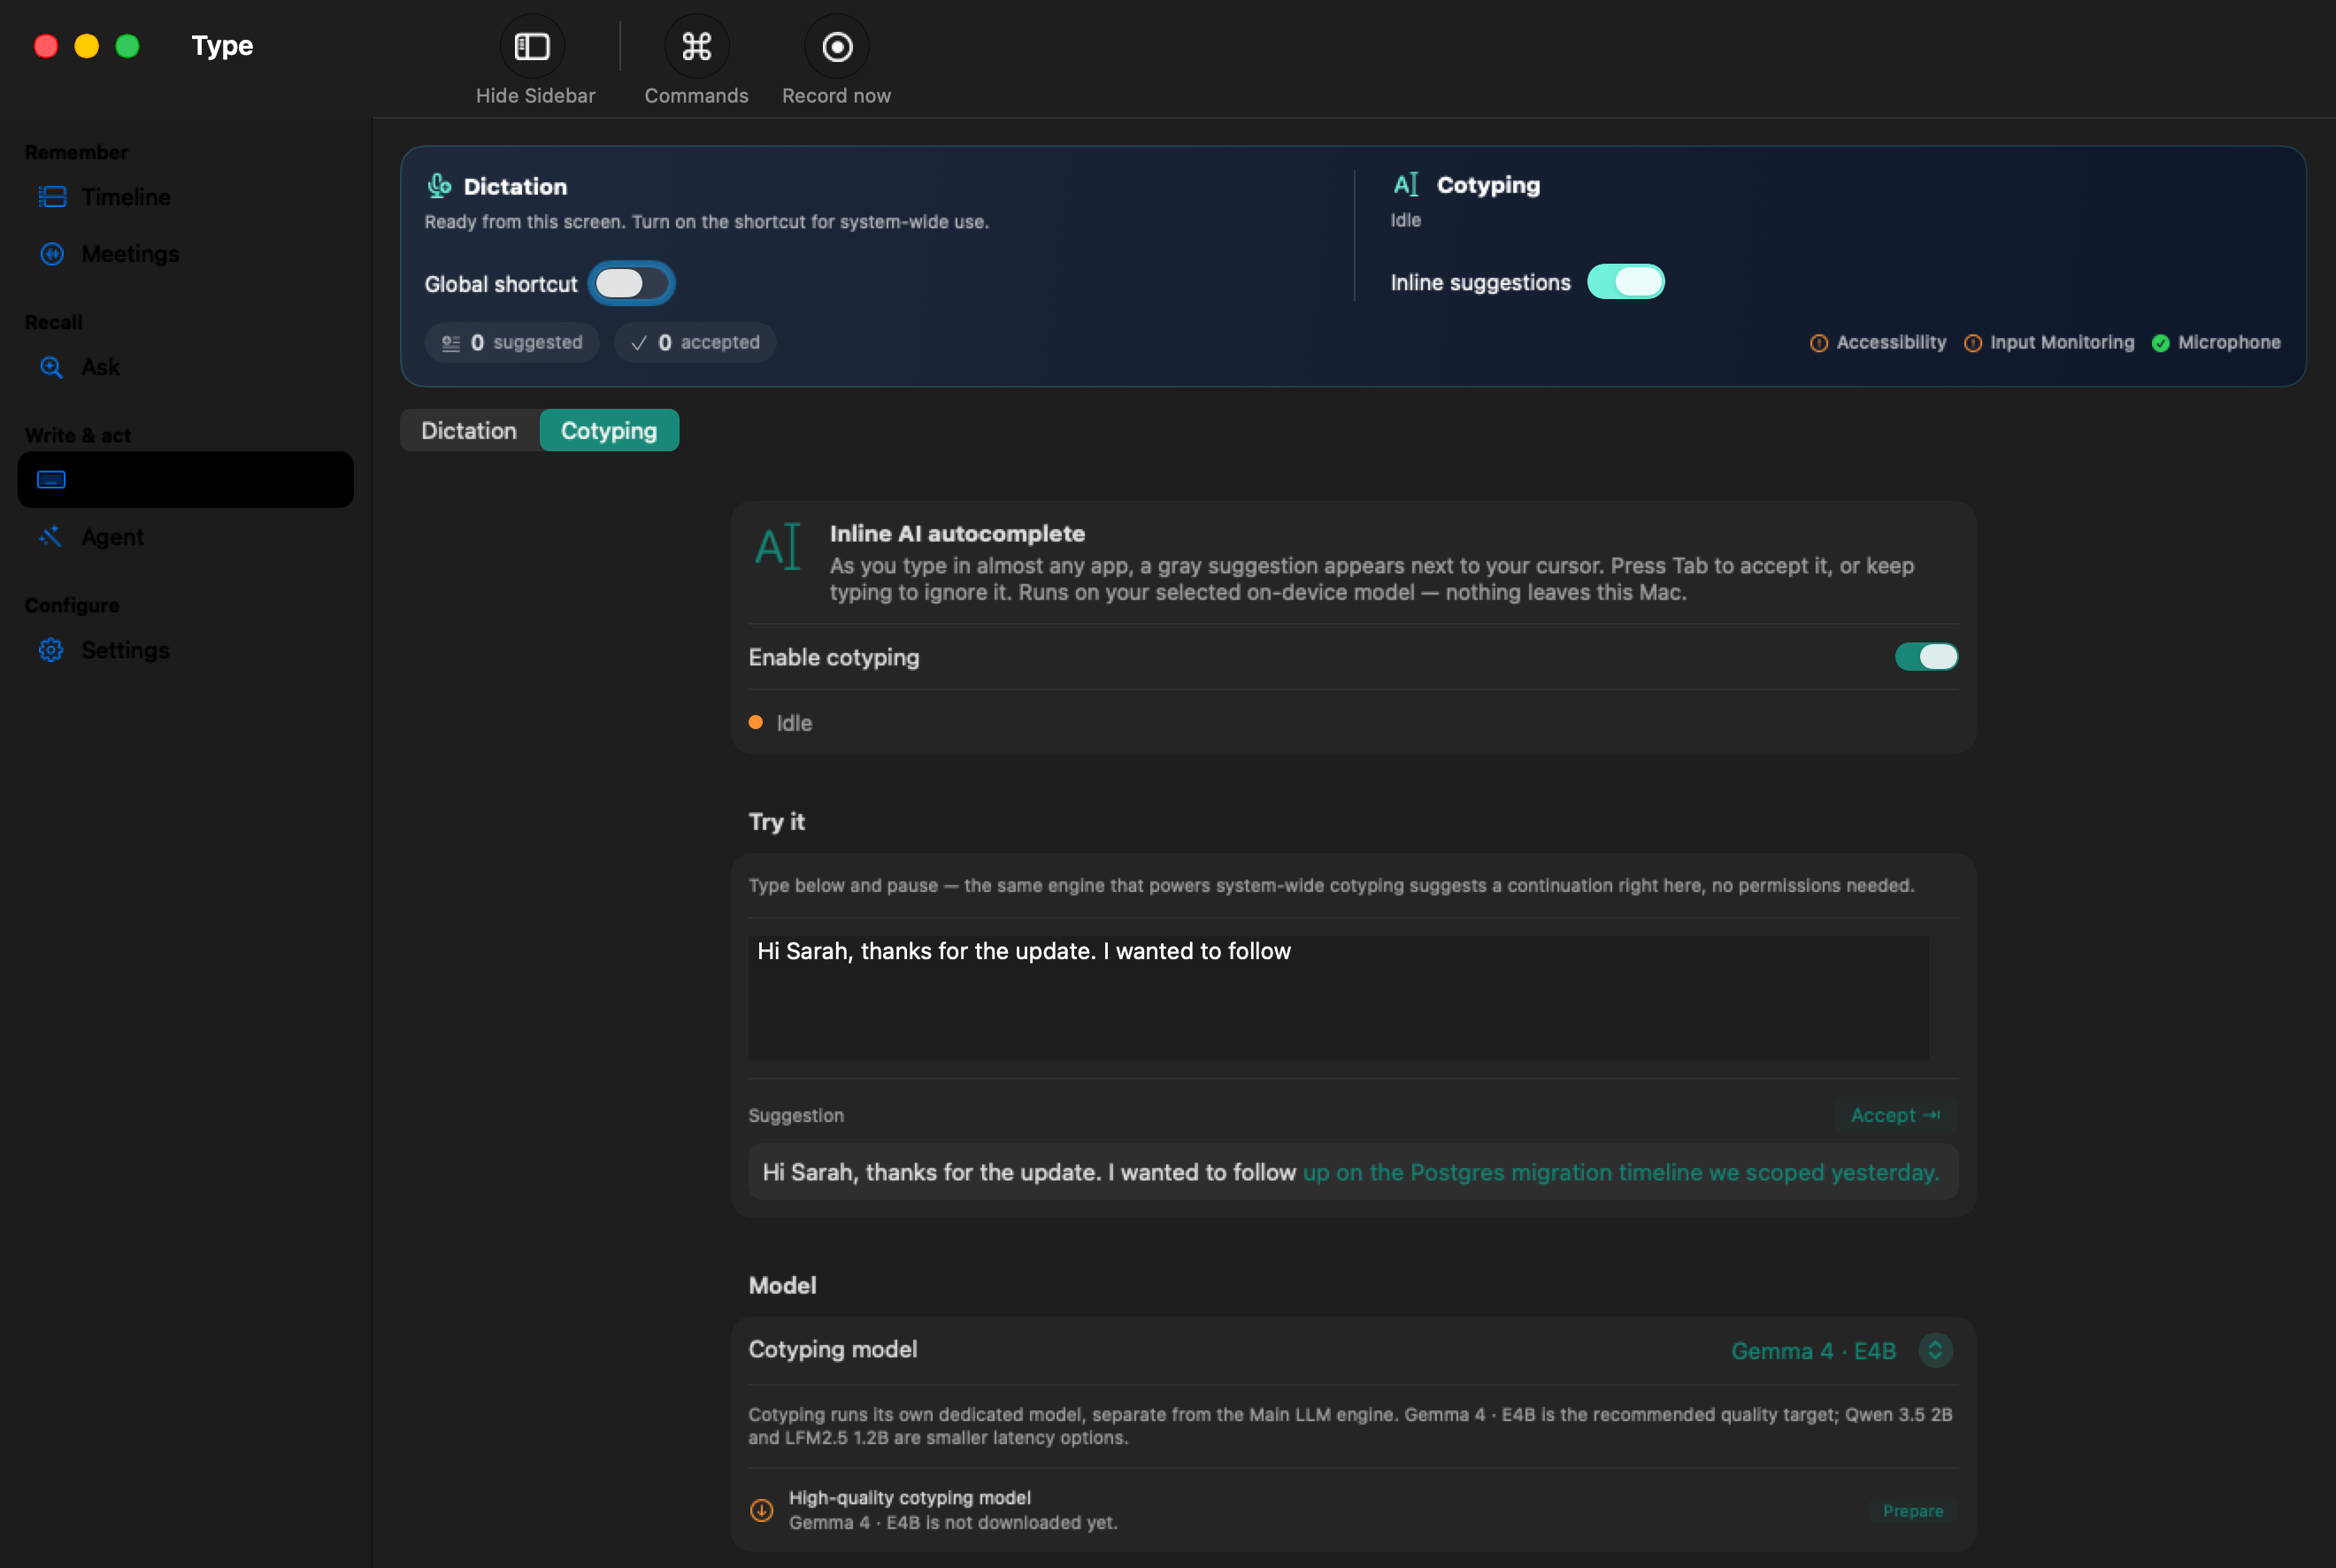Select the Cotyping tab
The height and width of the screenshot is (1568, 2336).
pos(609,431)
